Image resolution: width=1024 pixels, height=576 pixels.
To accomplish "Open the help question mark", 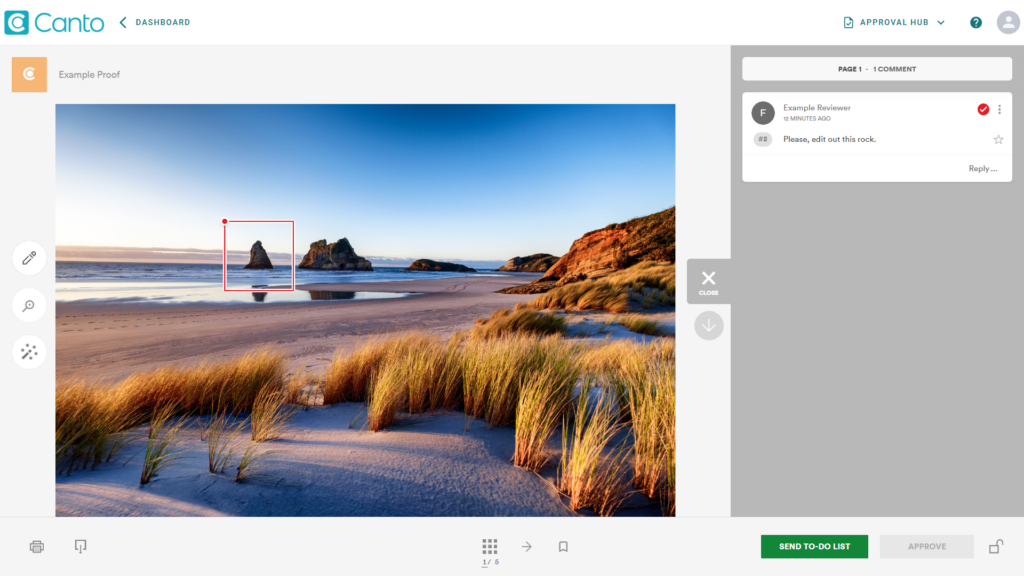I will 976,22.
